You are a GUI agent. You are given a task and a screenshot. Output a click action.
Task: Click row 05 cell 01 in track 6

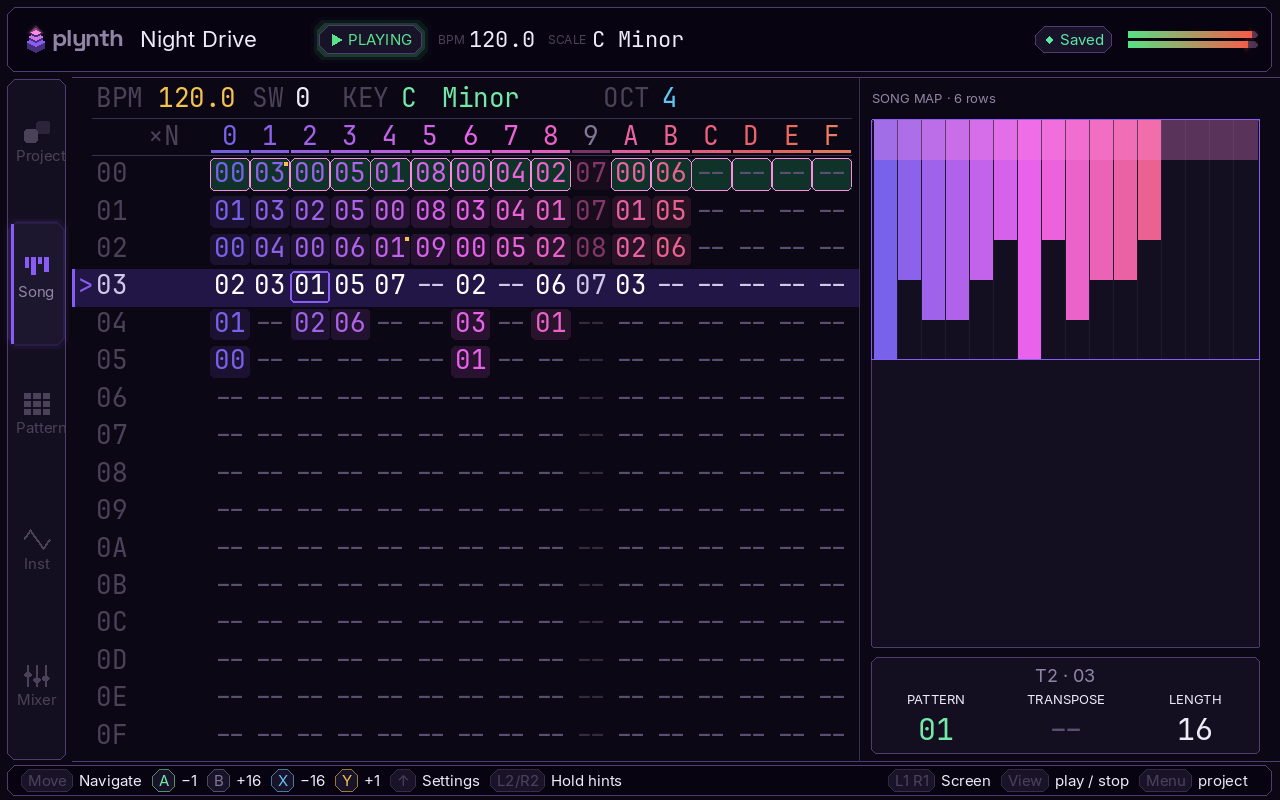(x=471, y=360)
